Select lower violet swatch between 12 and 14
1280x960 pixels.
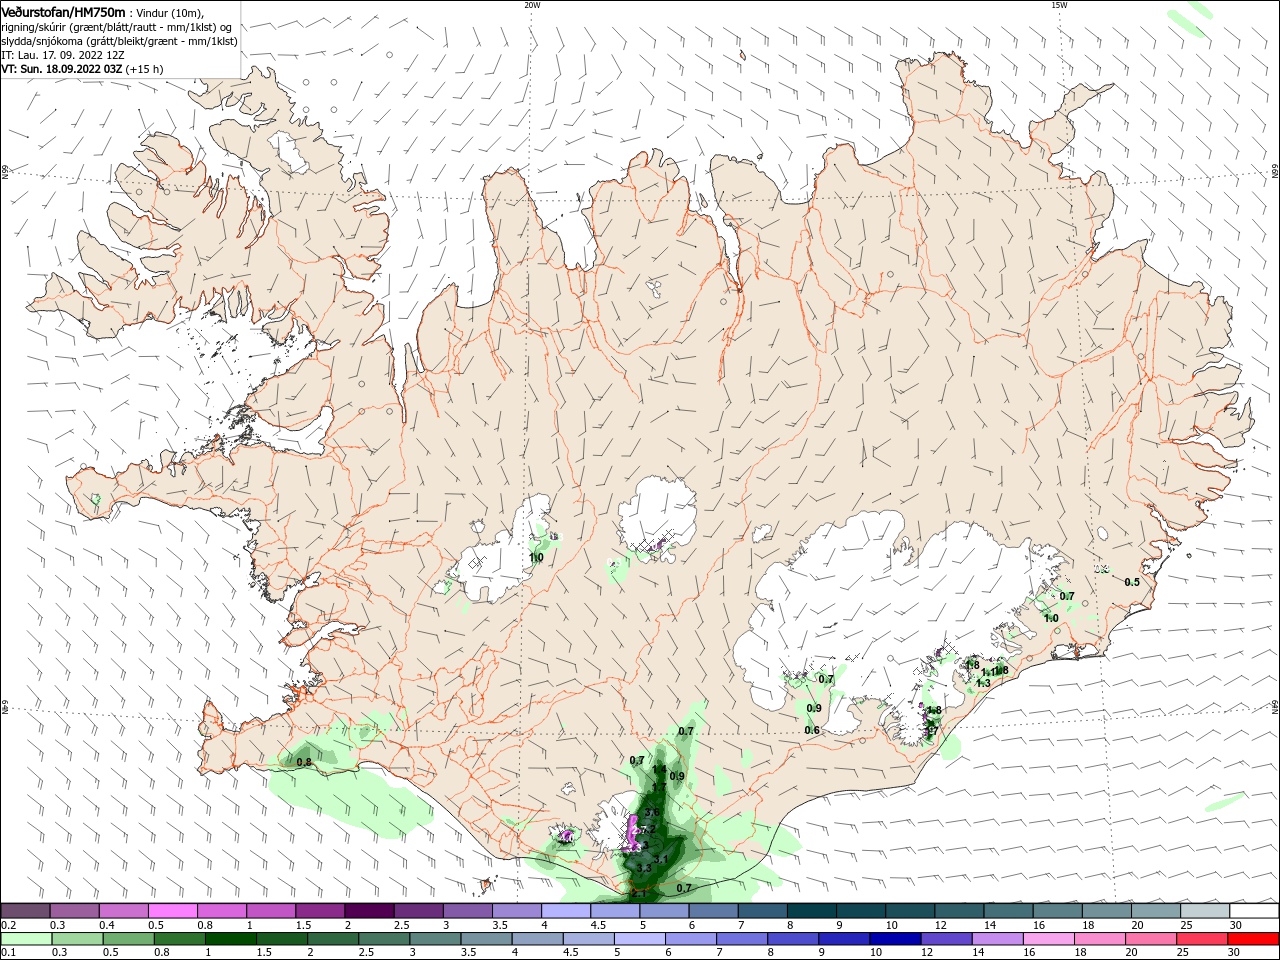[946, 939]
